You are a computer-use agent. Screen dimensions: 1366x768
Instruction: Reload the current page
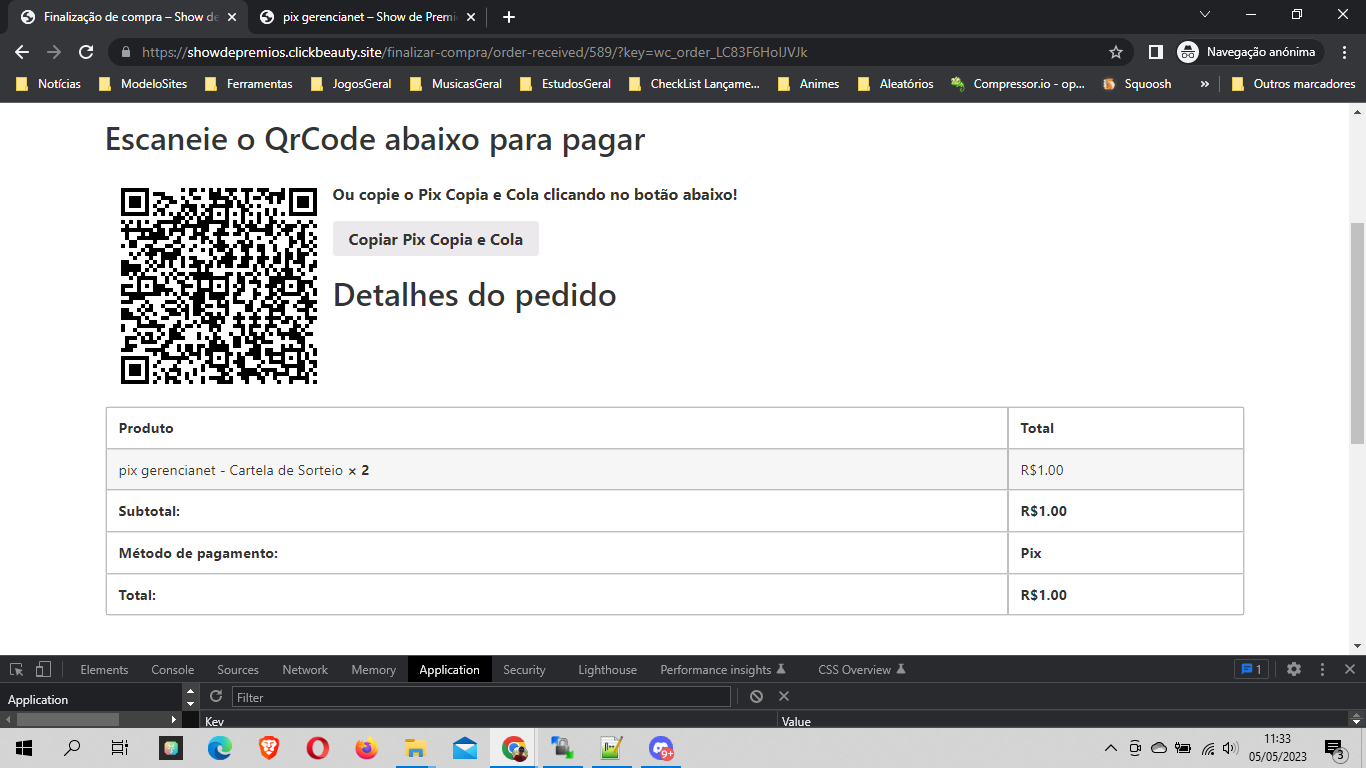86,52
